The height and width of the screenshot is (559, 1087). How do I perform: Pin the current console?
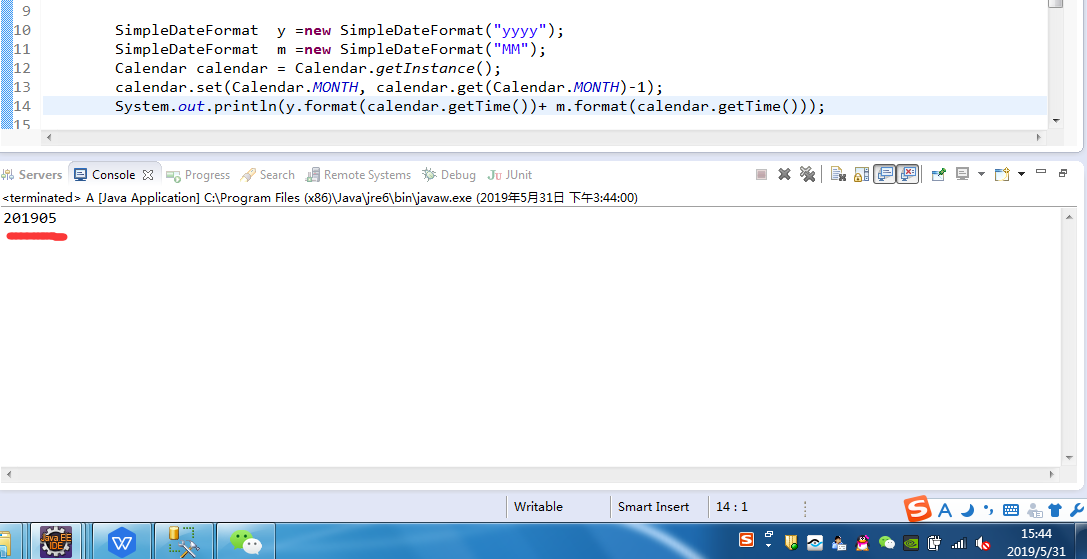939,175
